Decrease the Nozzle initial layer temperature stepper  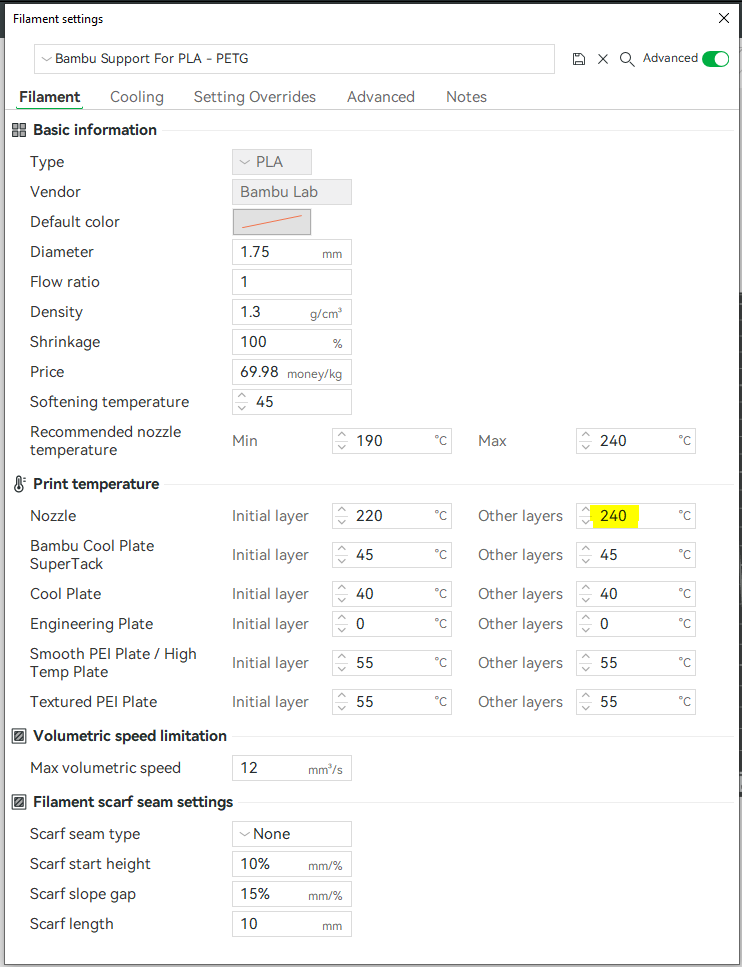tap(341, 522)
